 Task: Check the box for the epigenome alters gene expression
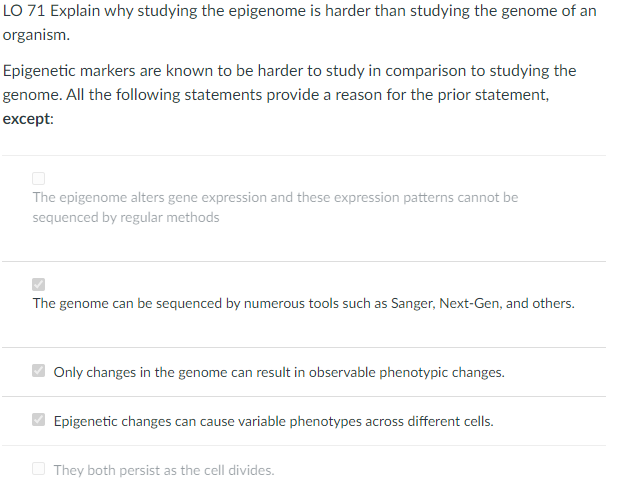[39, 179]
